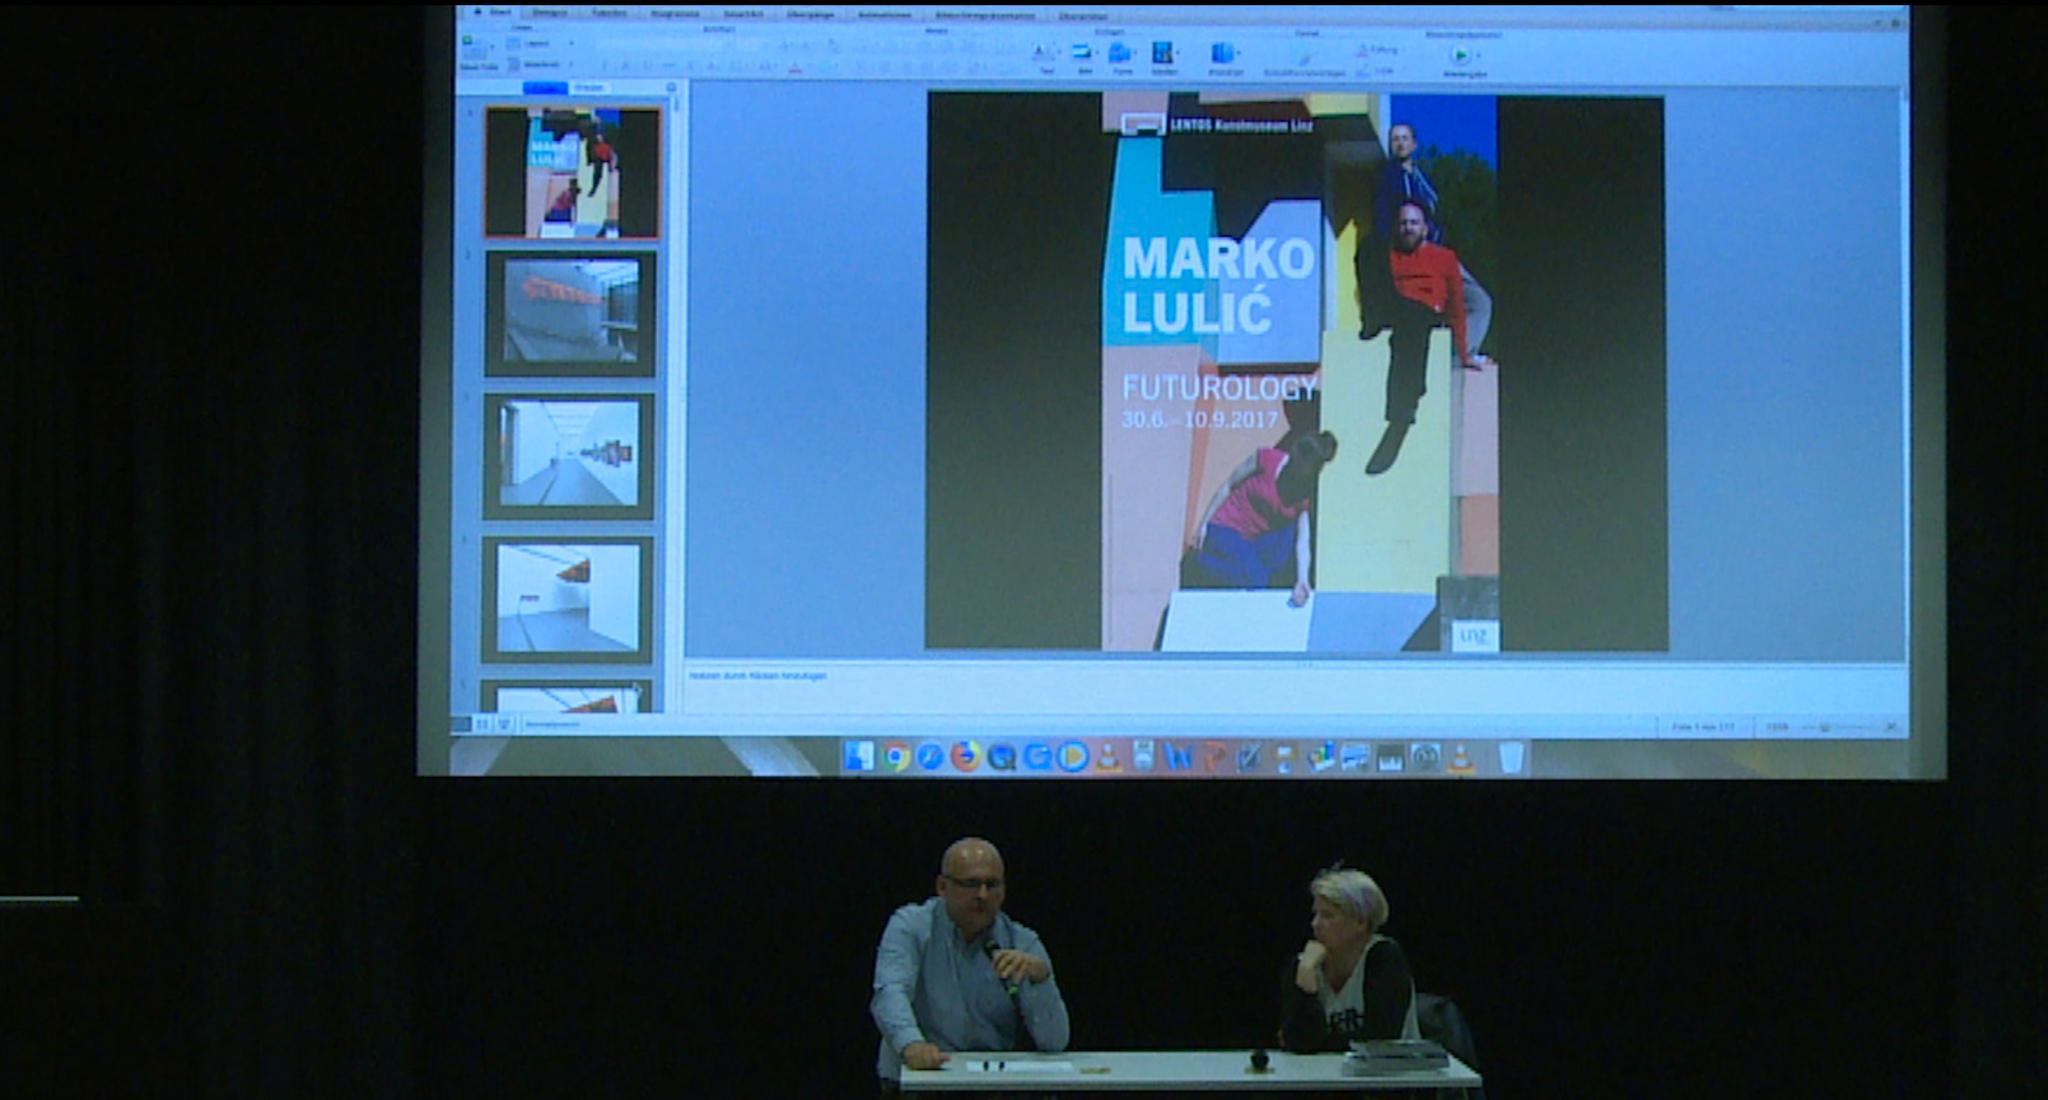
Task: Open Google Chrome from the dock
Action: pos(896,757)
